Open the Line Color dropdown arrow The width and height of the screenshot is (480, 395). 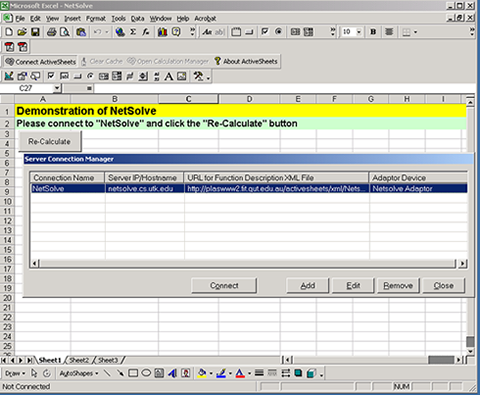click(x=230, y=373)
